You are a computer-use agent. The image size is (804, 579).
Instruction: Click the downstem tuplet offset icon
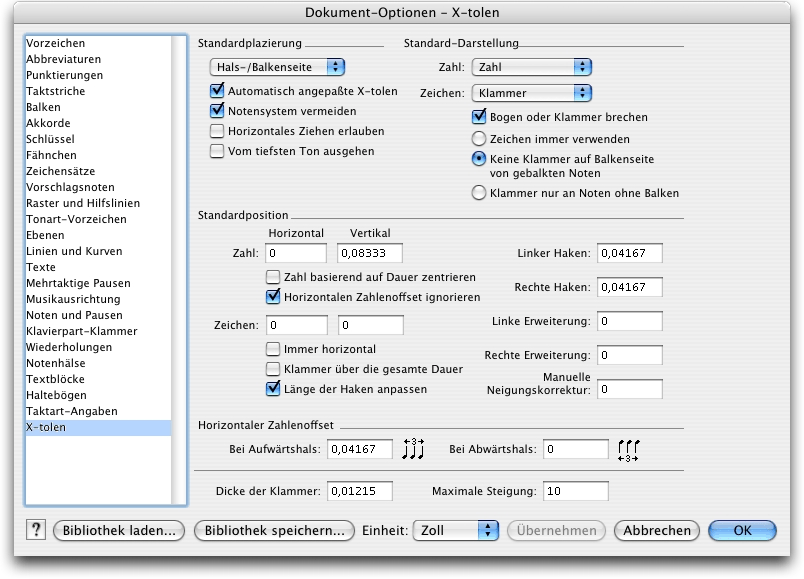click(x=629, y=450)
